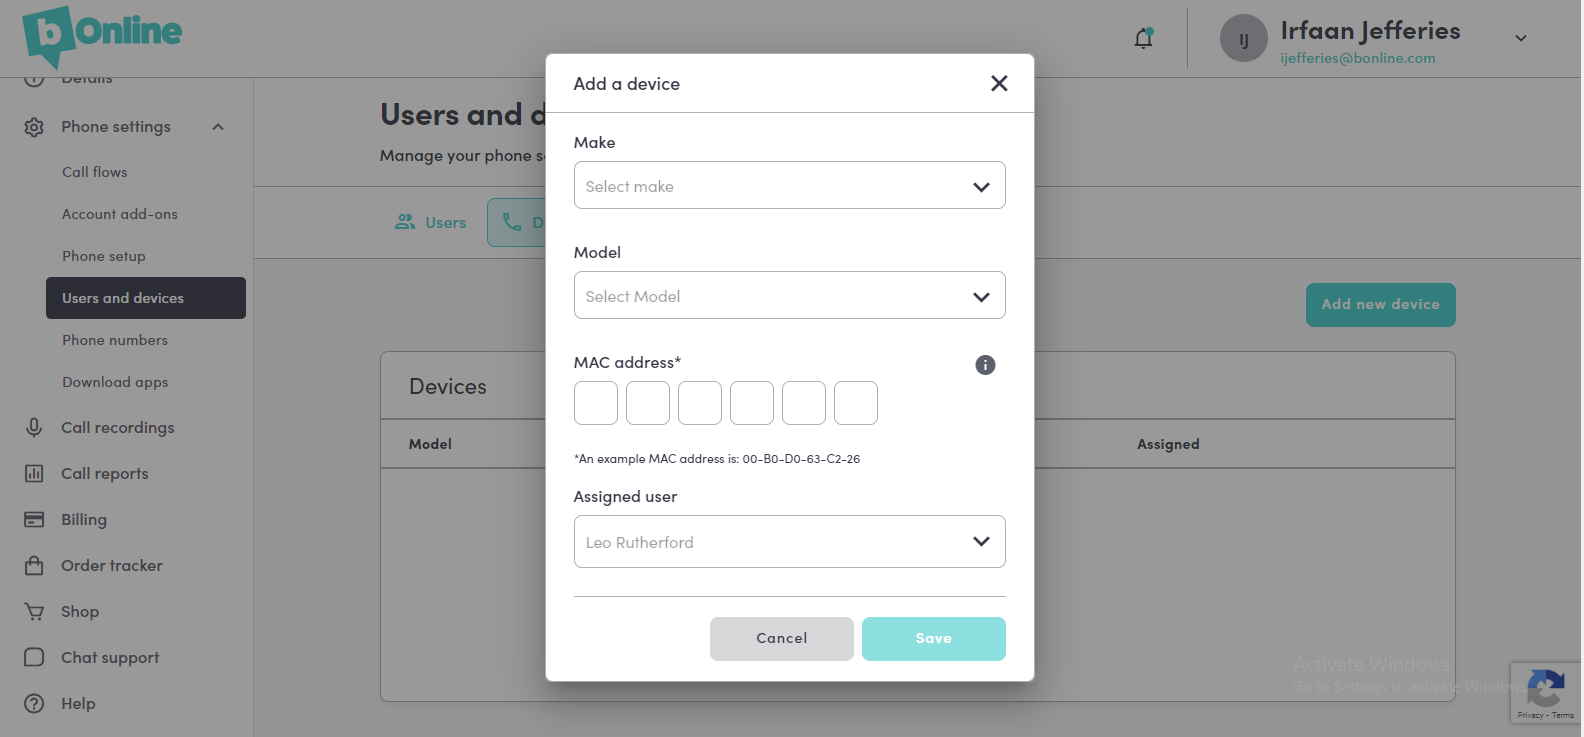The height and width of the screenshot is (737, 1584).
Task: Click the first MAC address input box
Action: pyautogui.click(x=596, y=403)
